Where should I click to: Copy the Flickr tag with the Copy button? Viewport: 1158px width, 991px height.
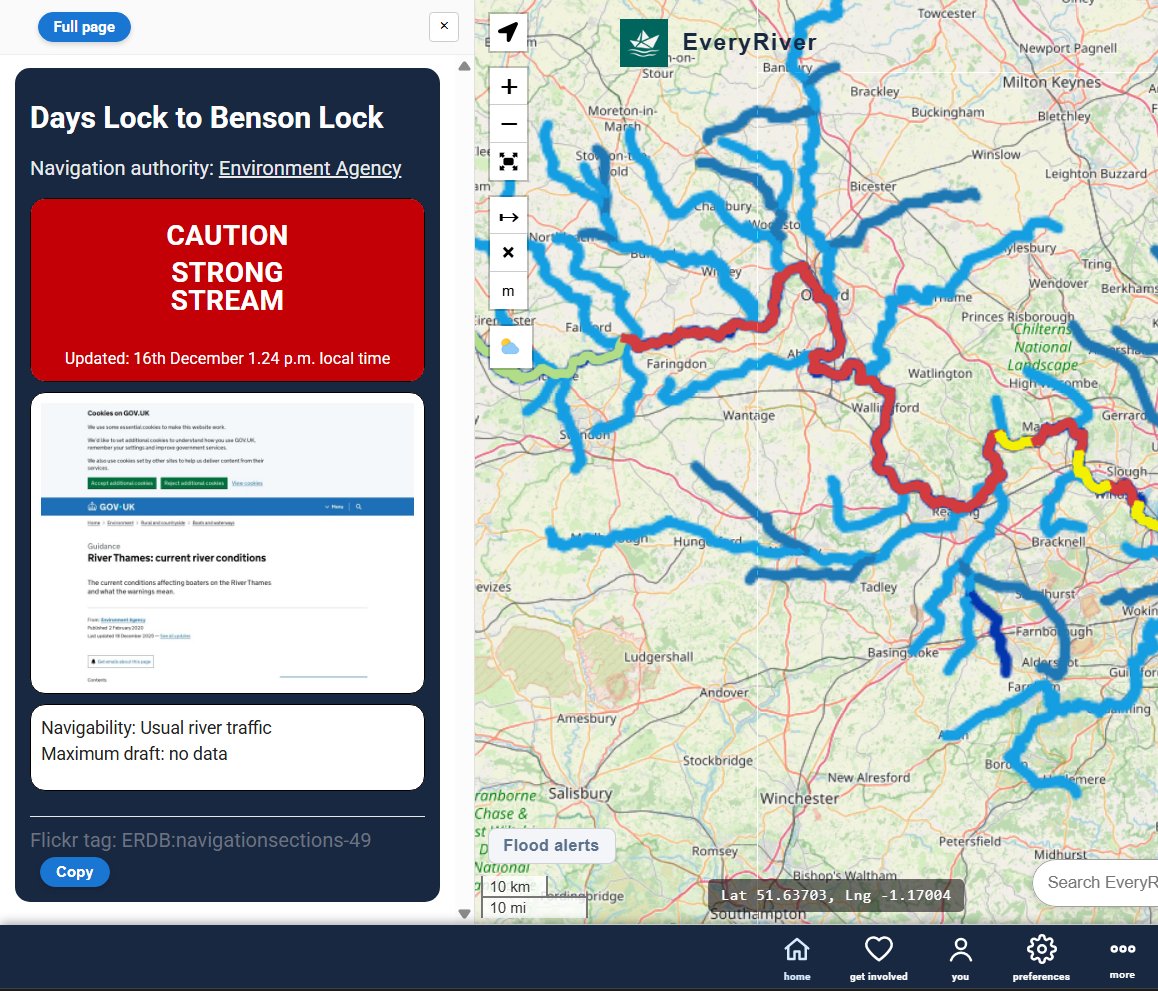[75, 872]
